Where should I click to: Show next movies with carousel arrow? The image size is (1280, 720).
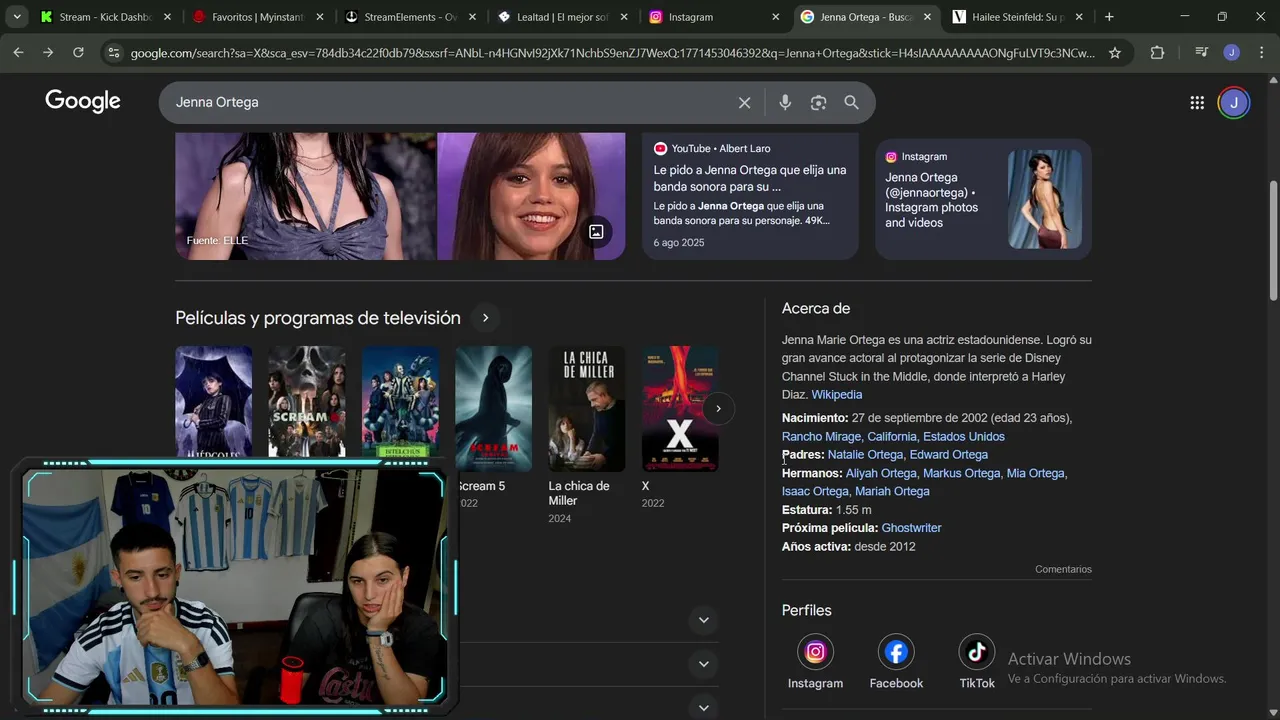tap(718, 408)
